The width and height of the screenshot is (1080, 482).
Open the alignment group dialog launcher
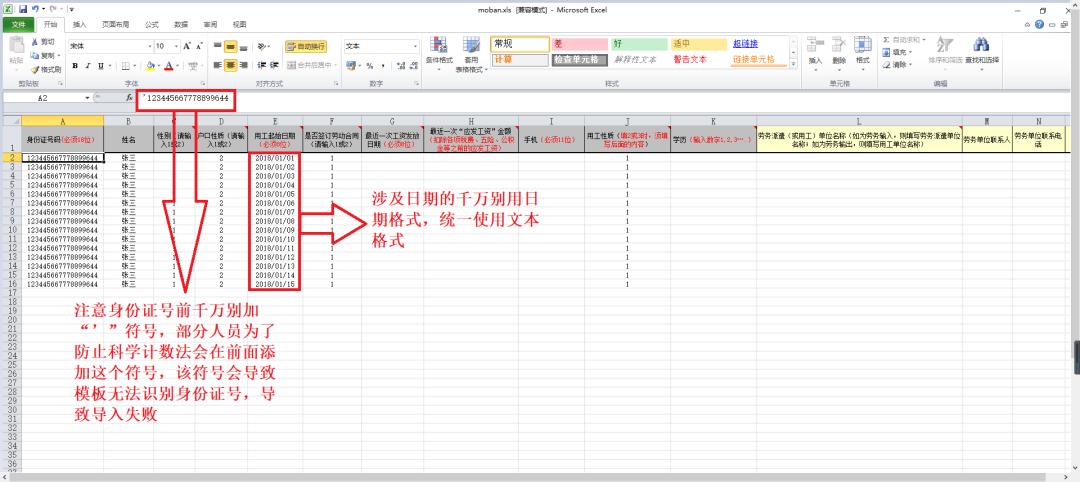(x=336, y=83)
